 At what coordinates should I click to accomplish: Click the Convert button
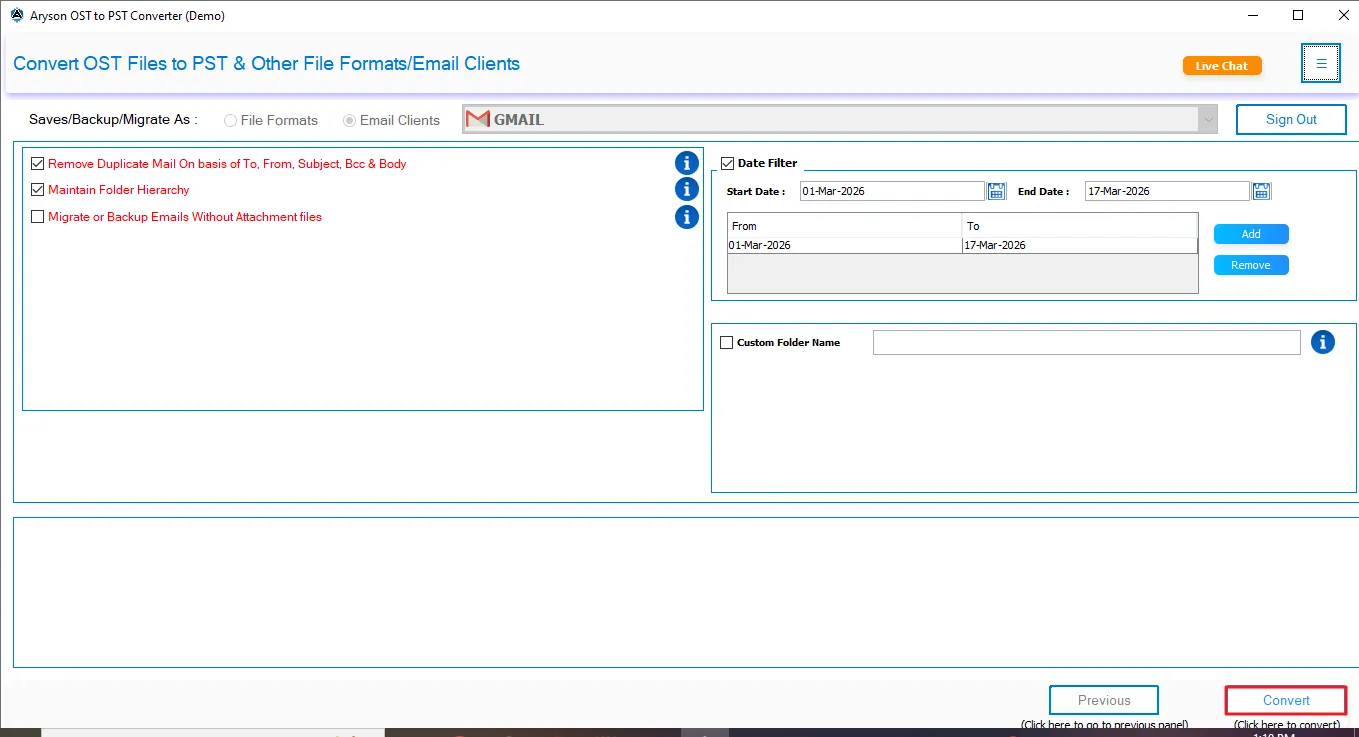click(x=1285, y=700)
